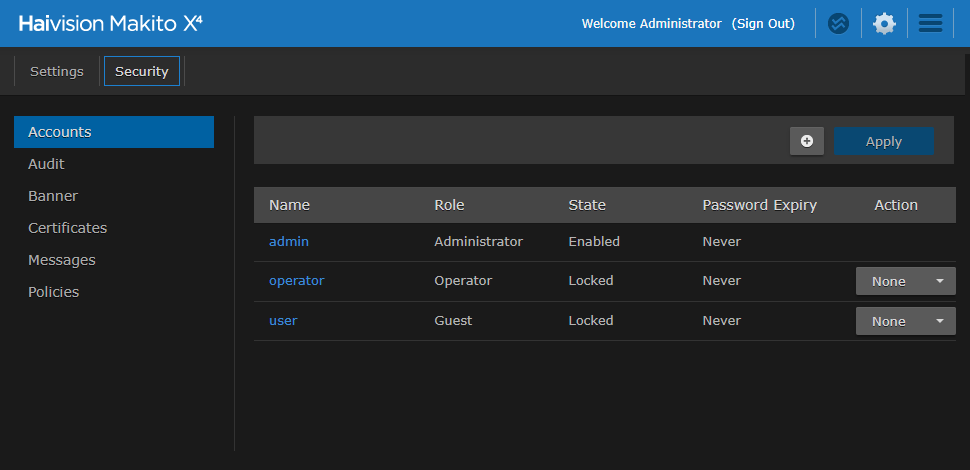Navigate to Messages in the sidebar
This screenshot has width=970, height=470.
coord(62,260)
